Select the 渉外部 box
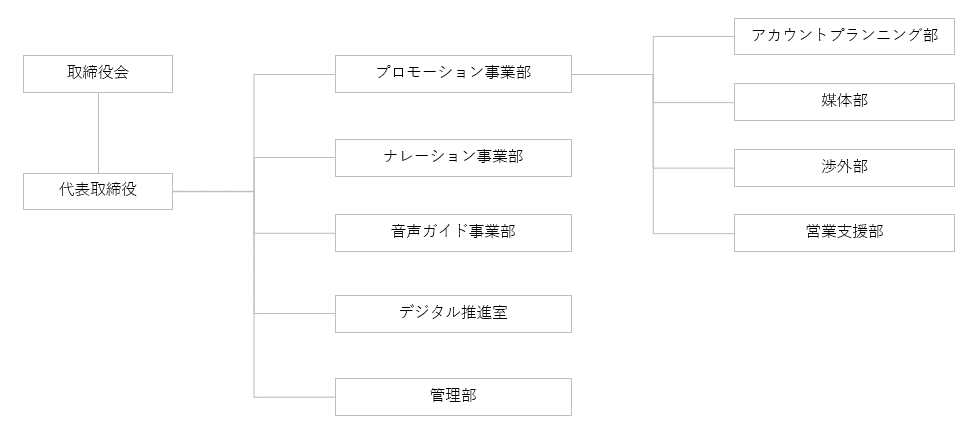This screenshot has width=976, height=438. click(844, 167)
